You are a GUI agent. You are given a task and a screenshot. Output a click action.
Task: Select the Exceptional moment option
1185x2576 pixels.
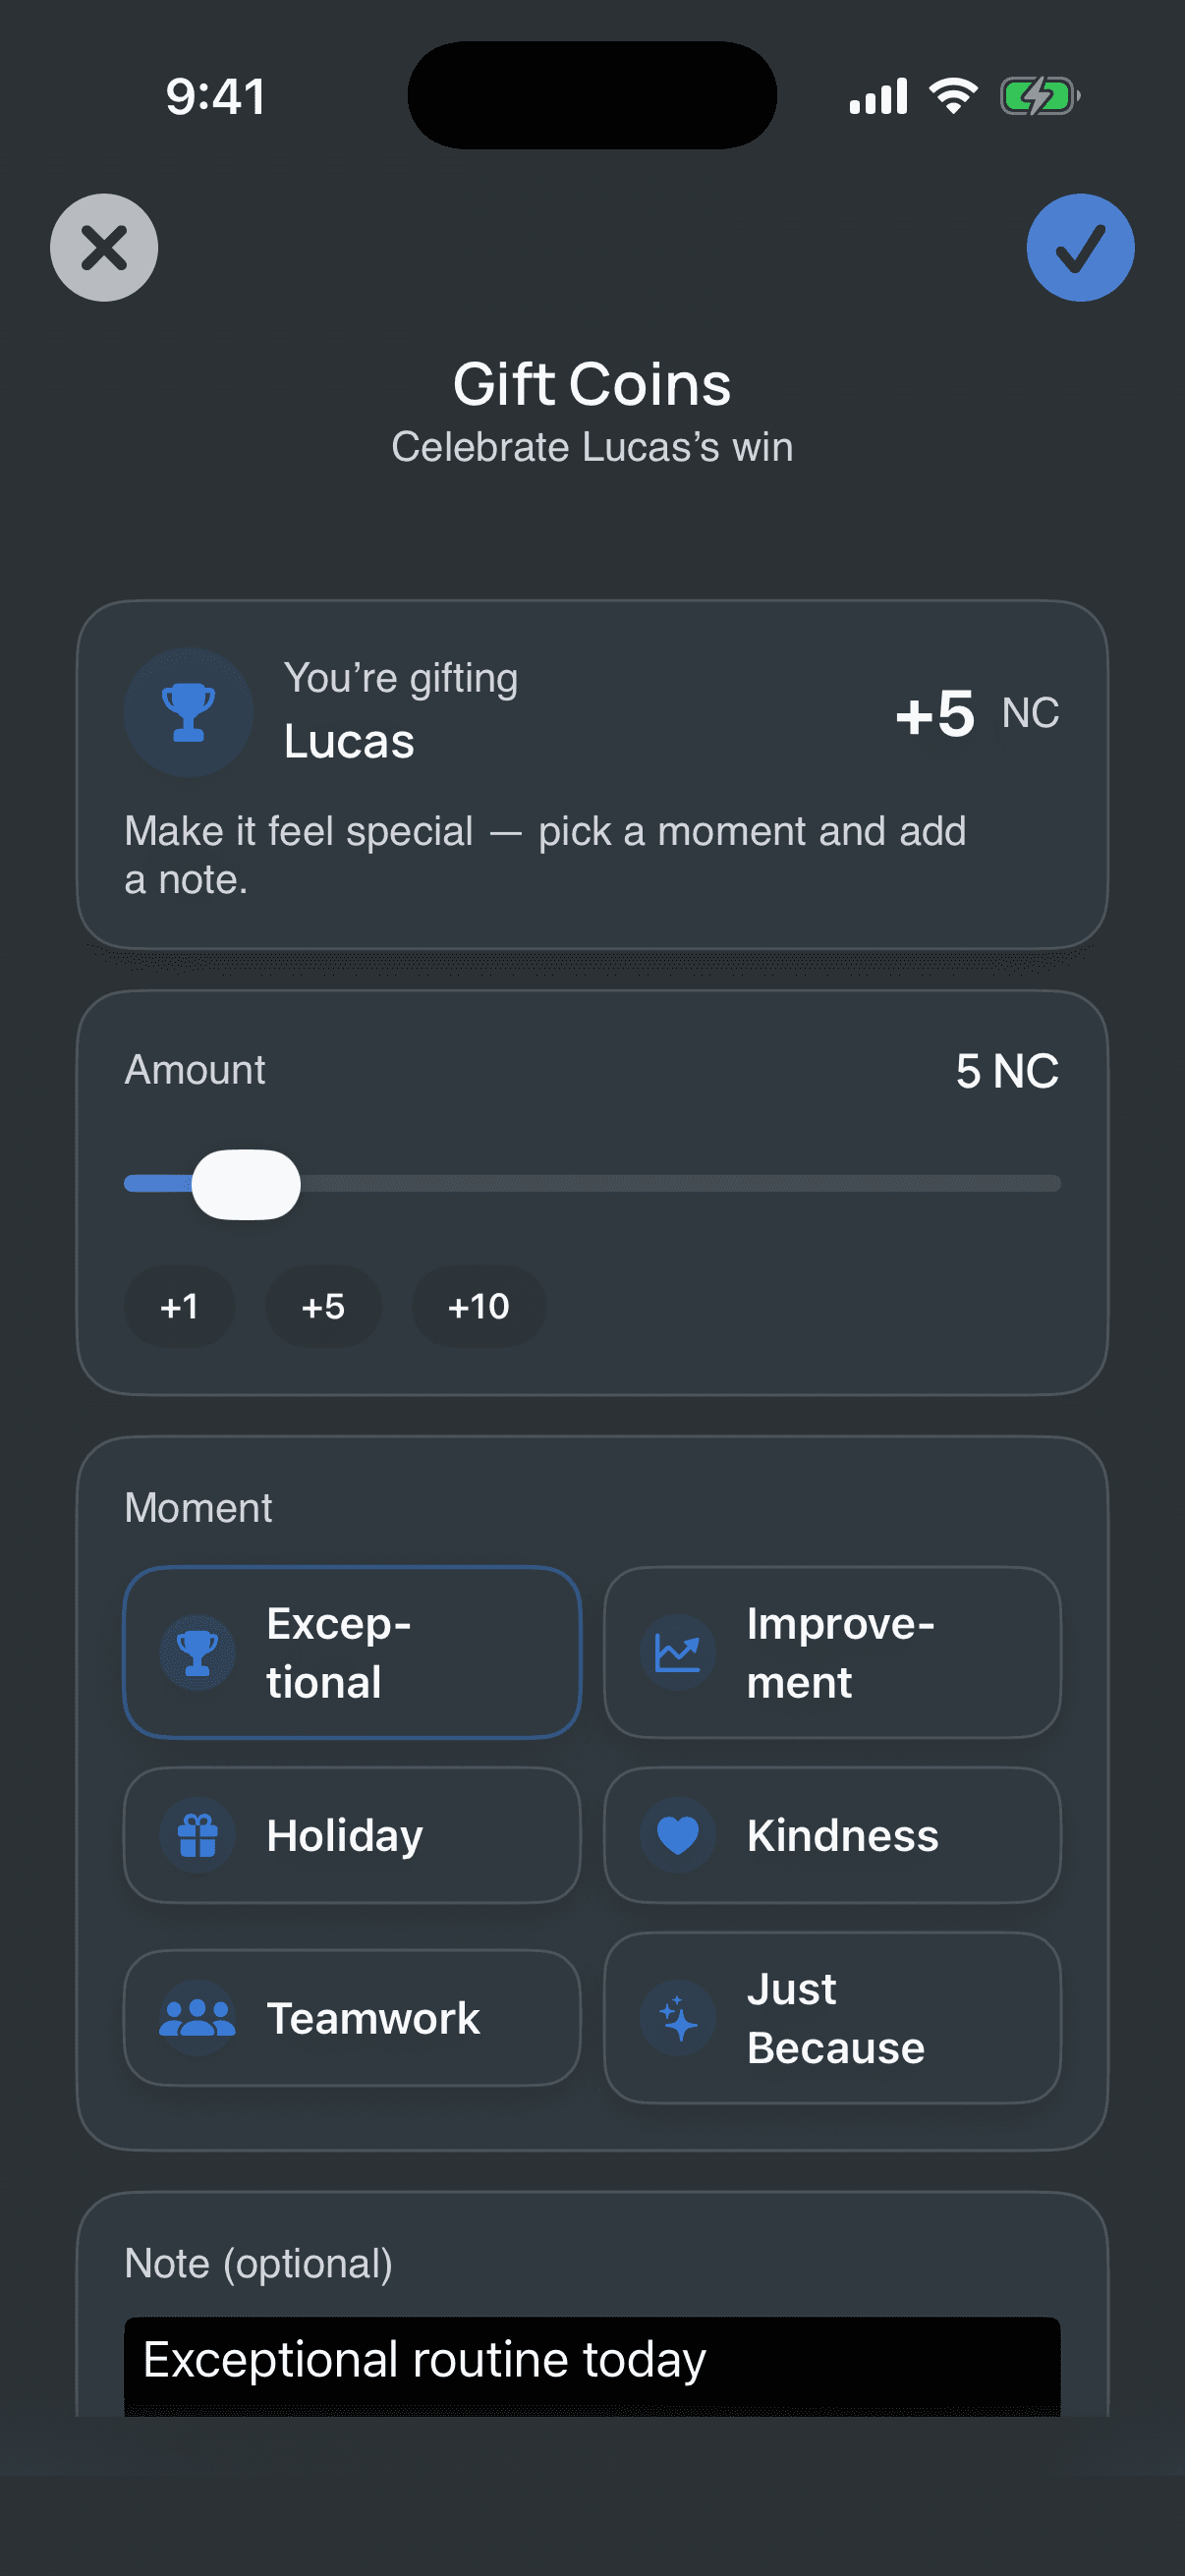point(352,1652)
